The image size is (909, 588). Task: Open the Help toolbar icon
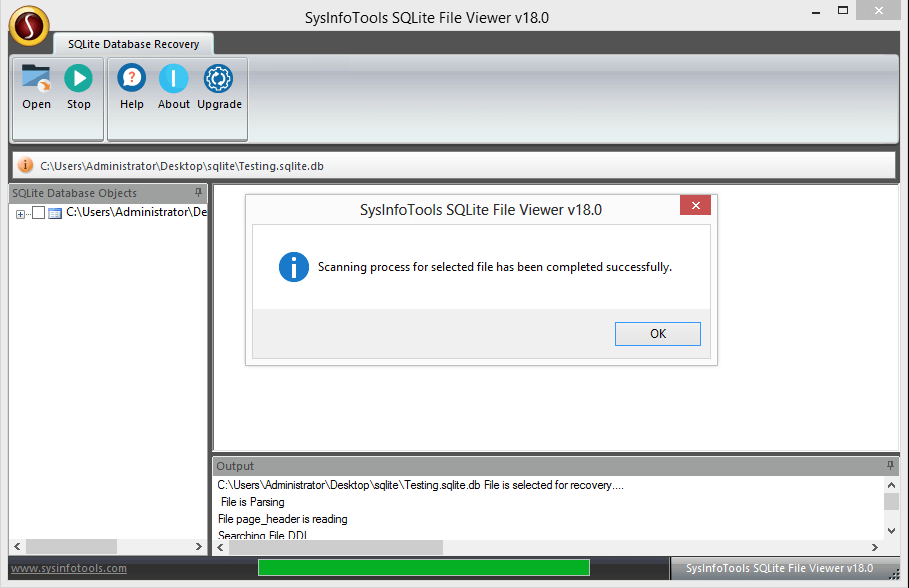[132, 78]
